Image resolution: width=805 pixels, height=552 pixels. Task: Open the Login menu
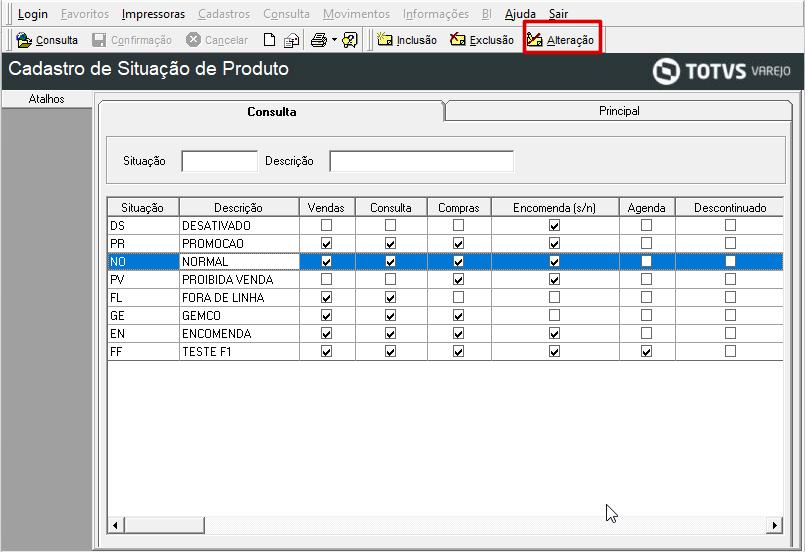[32, 14]
